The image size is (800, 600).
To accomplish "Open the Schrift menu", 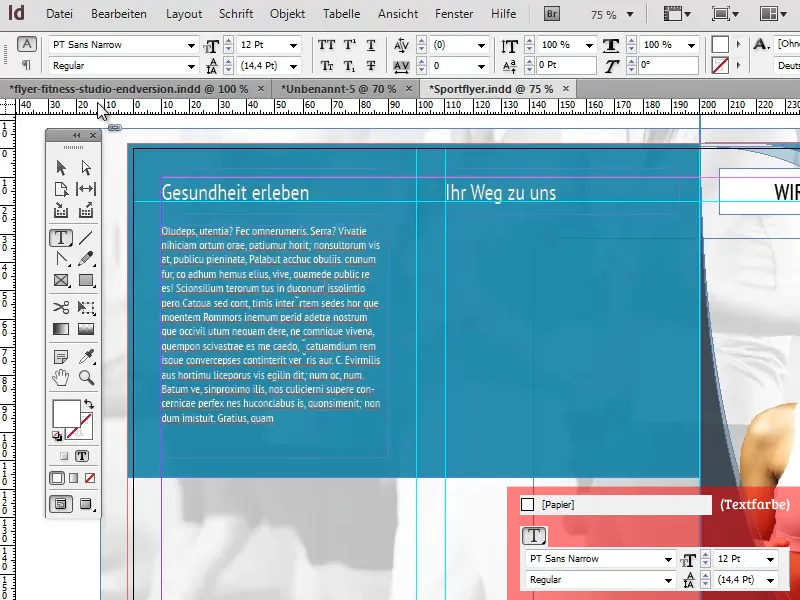I will tap(236, 14).
